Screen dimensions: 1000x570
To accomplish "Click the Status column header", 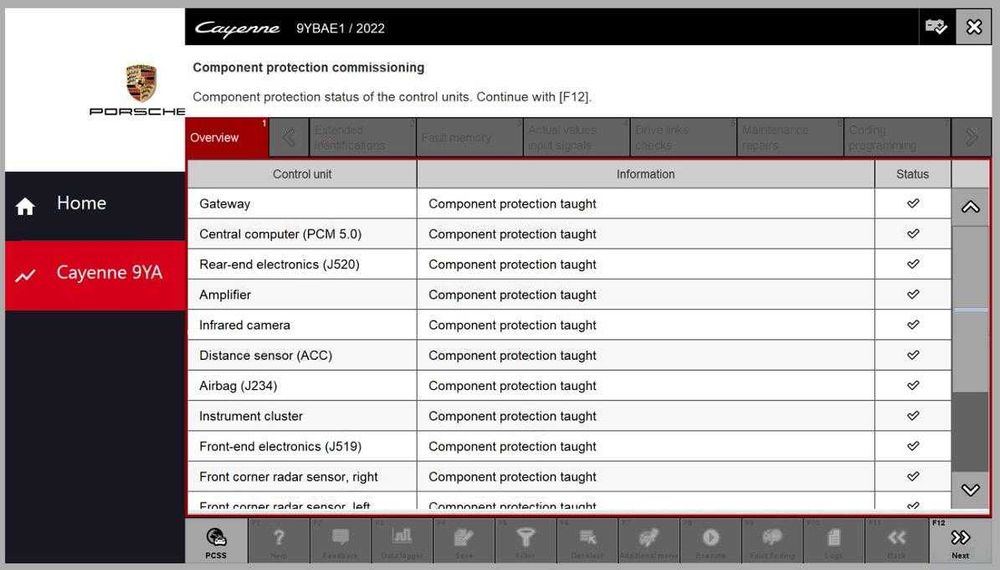I will point(913,174).
